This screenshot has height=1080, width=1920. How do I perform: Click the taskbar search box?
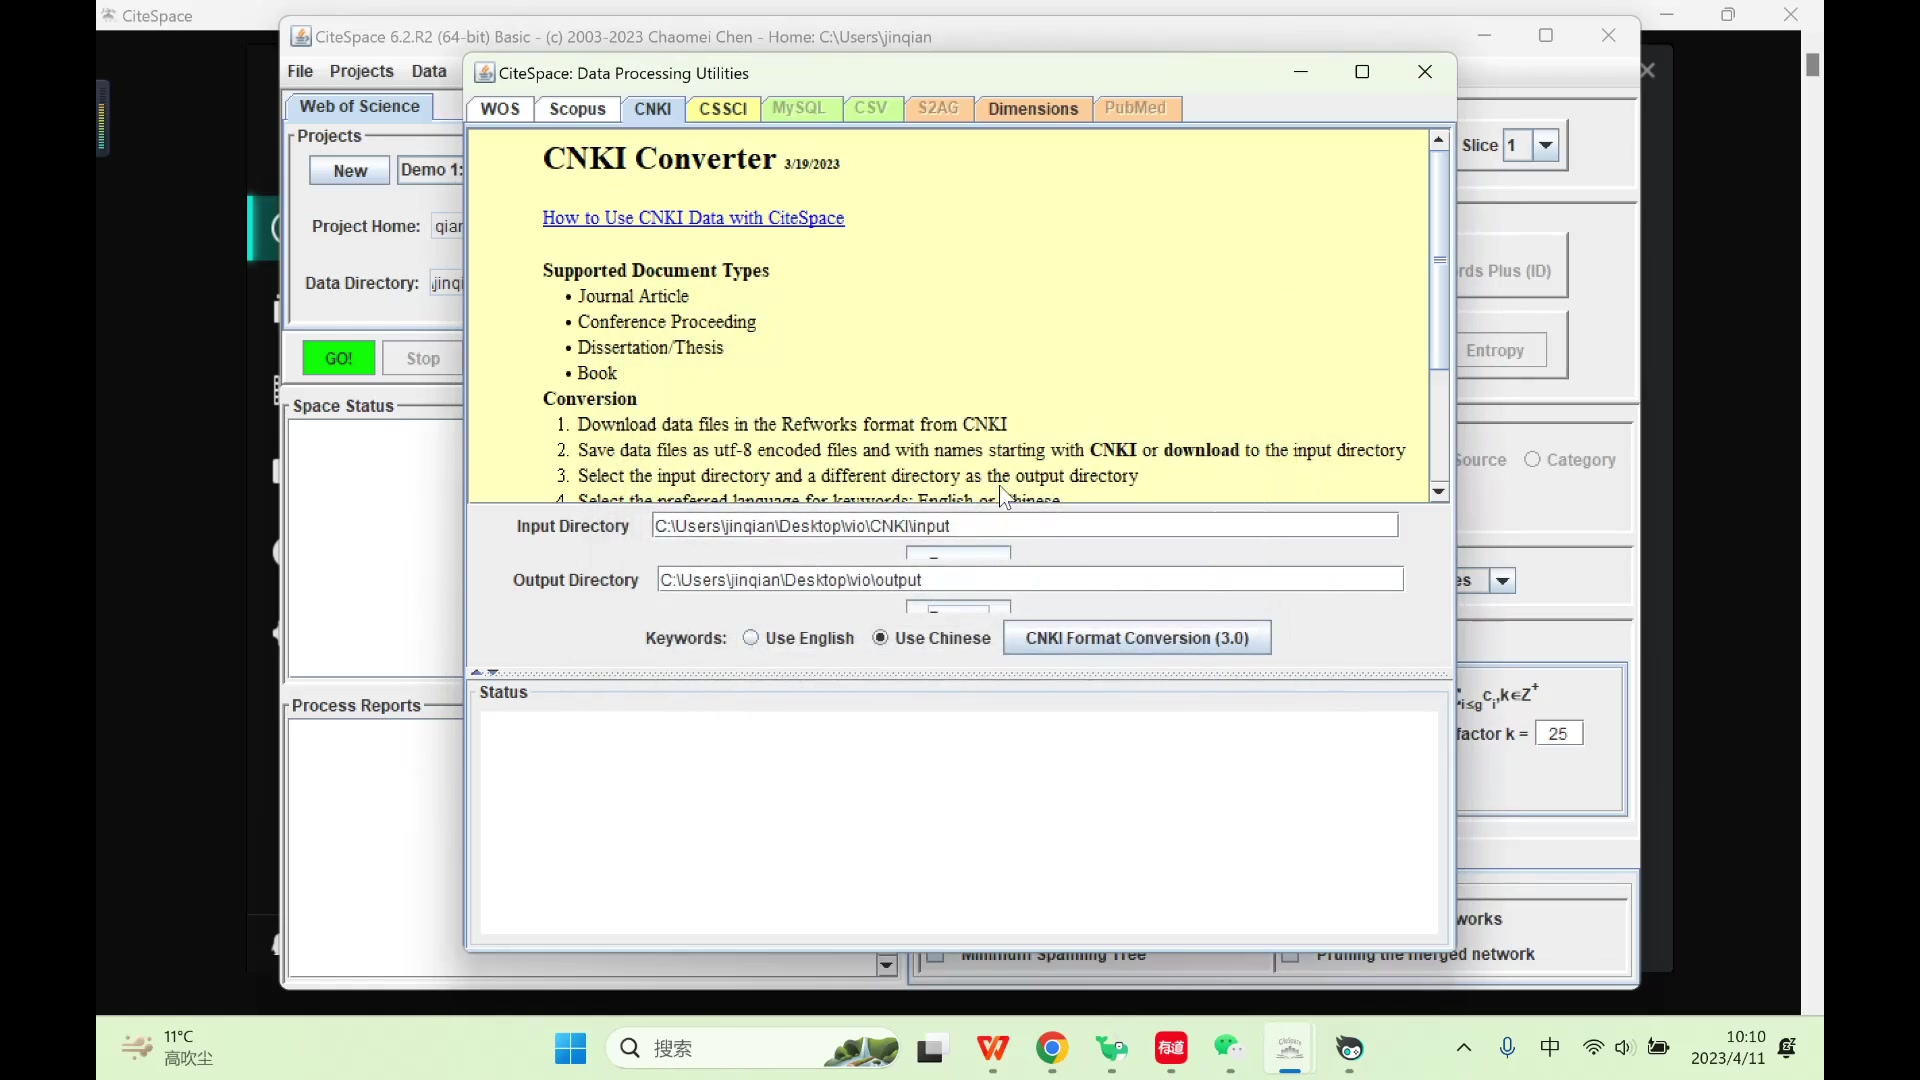pyautogui.click(x=753, y=1048)
